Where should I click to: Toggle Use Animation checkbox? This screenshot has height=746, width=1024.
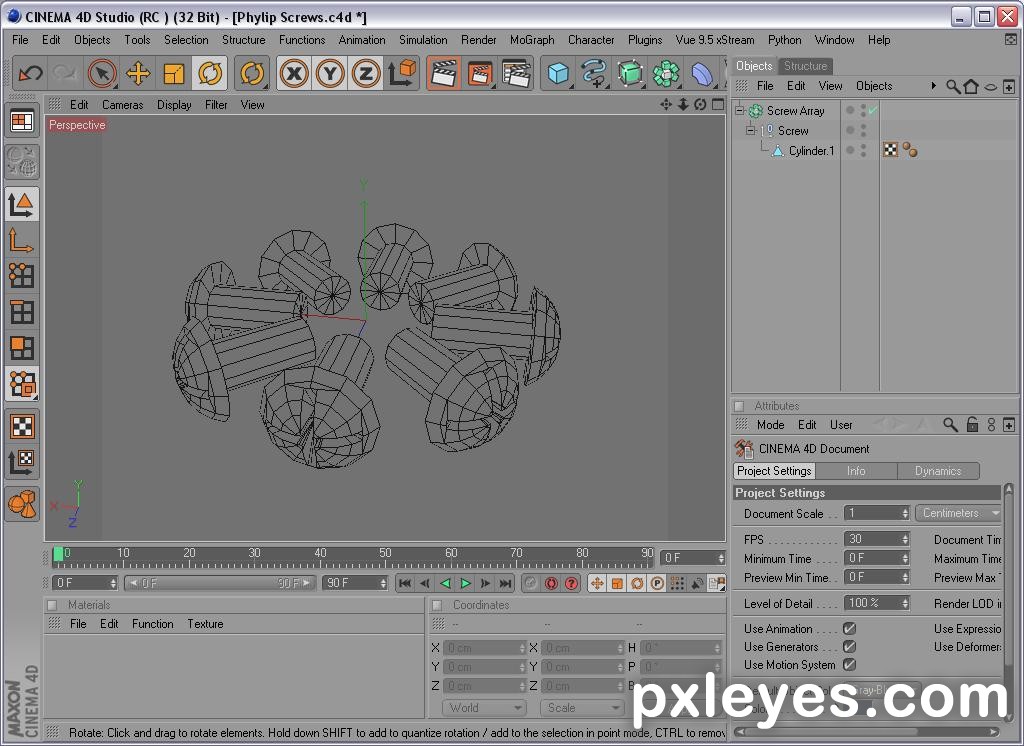(849, 628)
